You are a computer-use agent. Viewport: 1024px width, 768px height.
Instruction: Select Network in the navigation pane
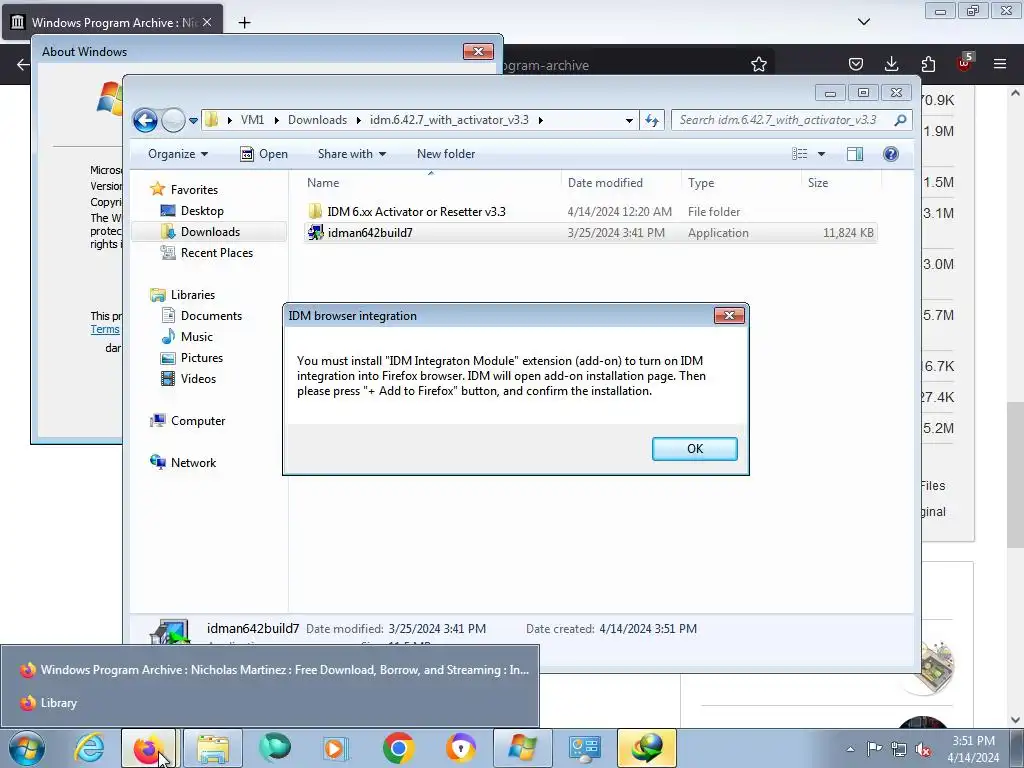(x=193, y=463)
